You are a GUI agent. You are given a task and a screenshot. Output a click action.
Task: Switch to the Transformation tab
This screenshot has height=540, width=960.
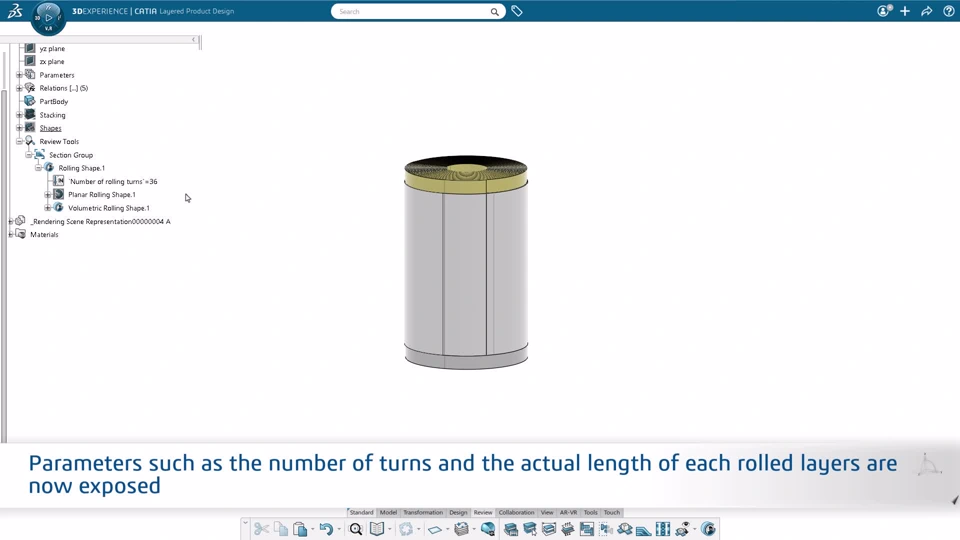click(x=423, y=512)
